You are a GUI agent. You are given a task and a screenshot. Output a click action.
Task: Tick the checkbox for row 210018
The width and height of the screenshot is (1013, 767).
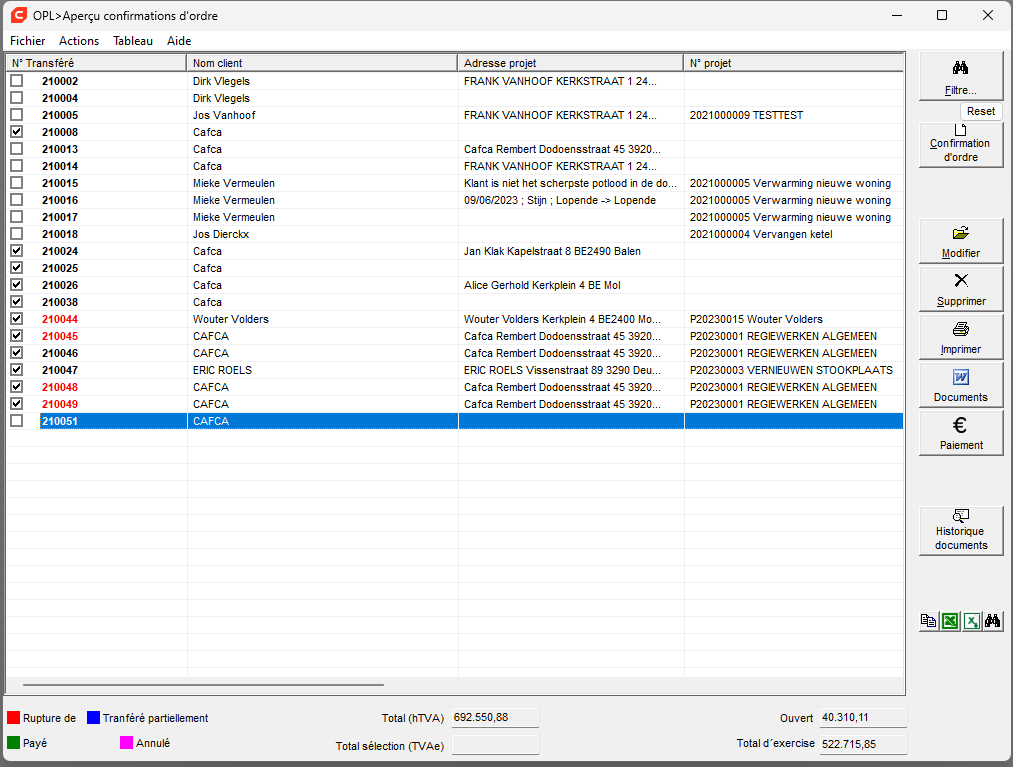[17, 234]
